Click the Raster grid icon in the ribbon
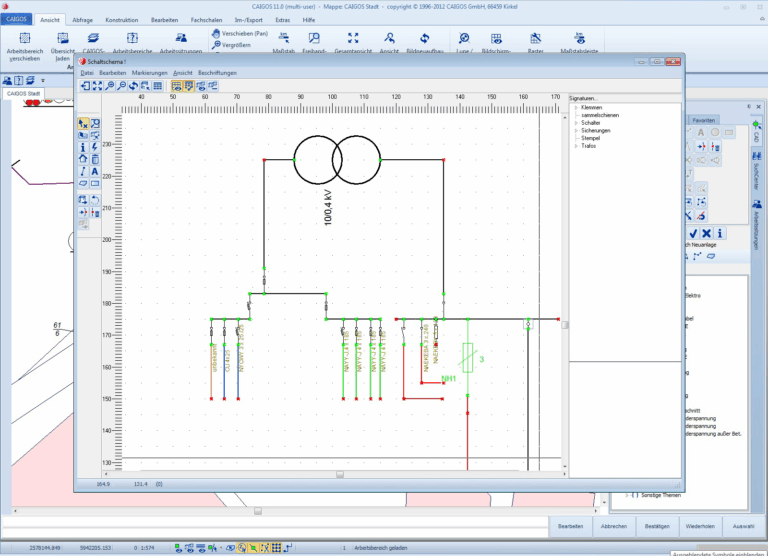This screenshot has width=768, height=556. (536, 37)
